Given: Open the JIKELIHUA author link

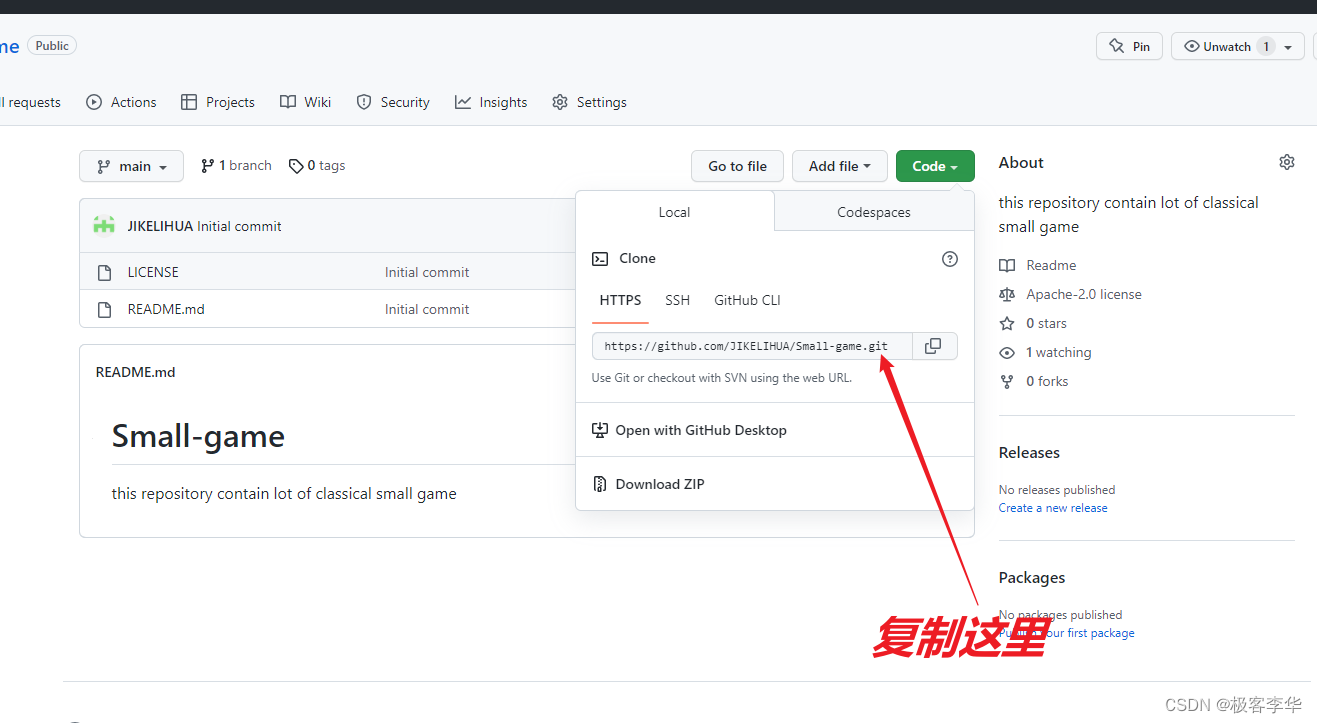Looking at the screenshot, I should tap(160, 226).
